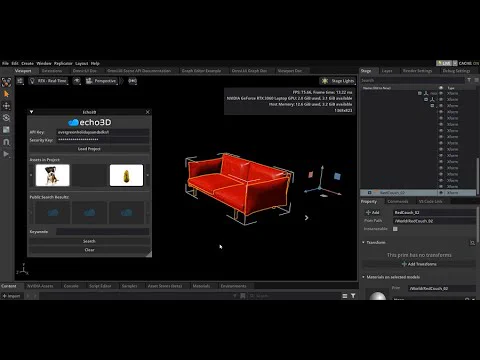Open the Console tab
The width and height of the screenshot is (480, 360).
coord(71,286)
